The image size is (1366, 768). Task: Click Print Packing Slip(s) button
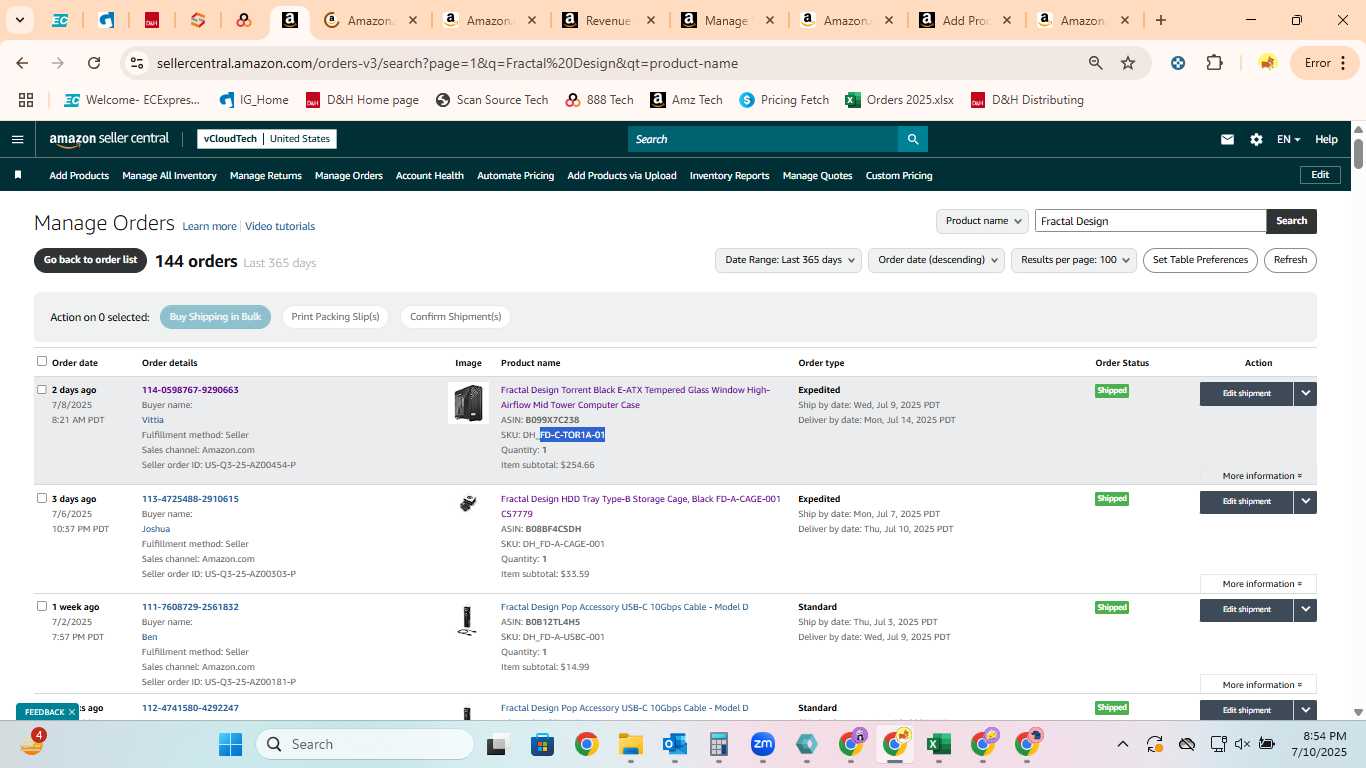point(336,317)
